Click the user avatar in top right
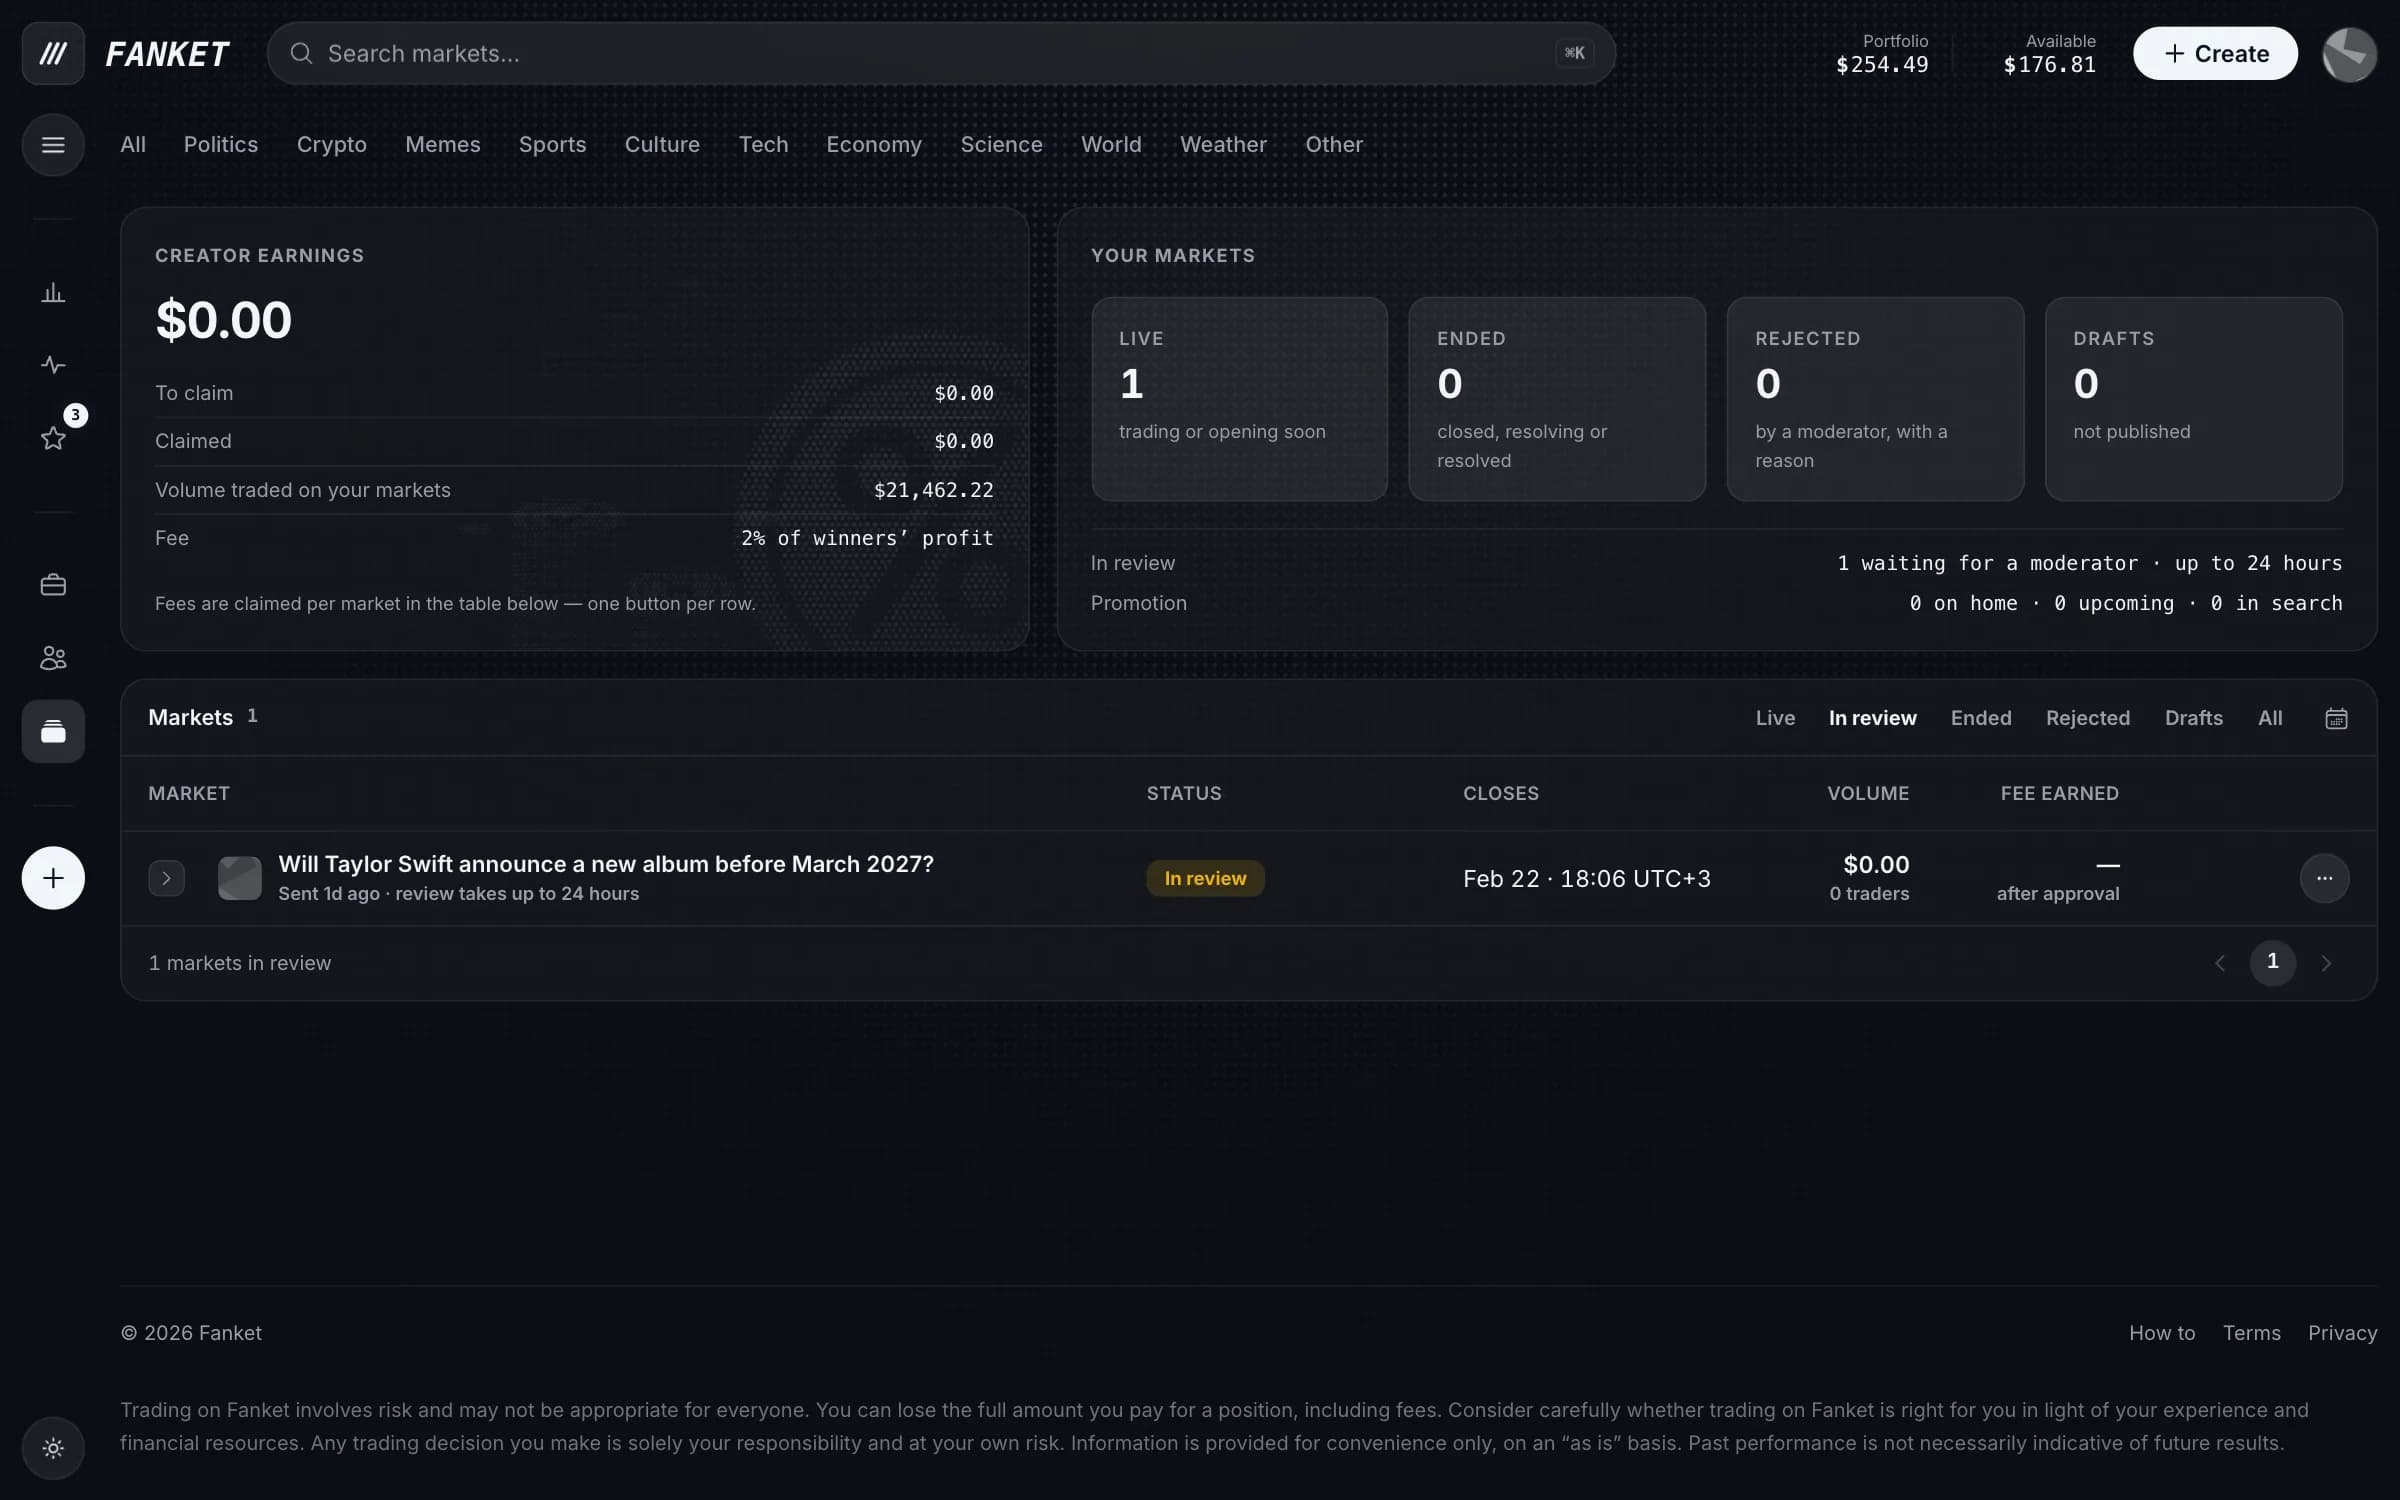This screenshot has width=2400, height=1500. 2349,54
